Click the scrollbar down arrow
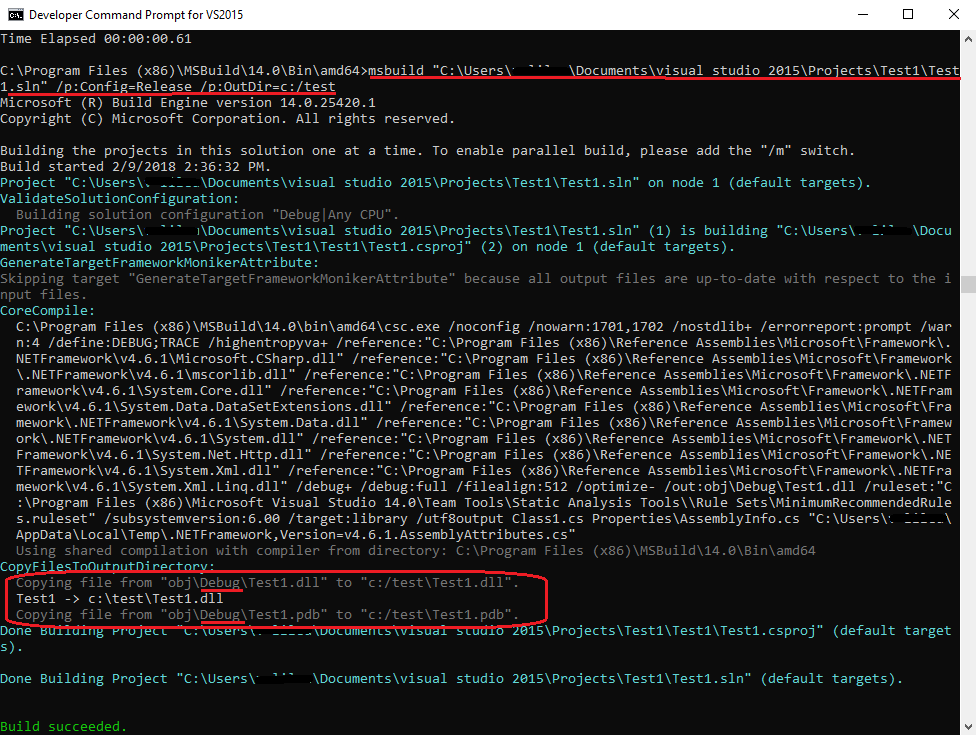This screenshot has height=735, width=976. [968, 726]
